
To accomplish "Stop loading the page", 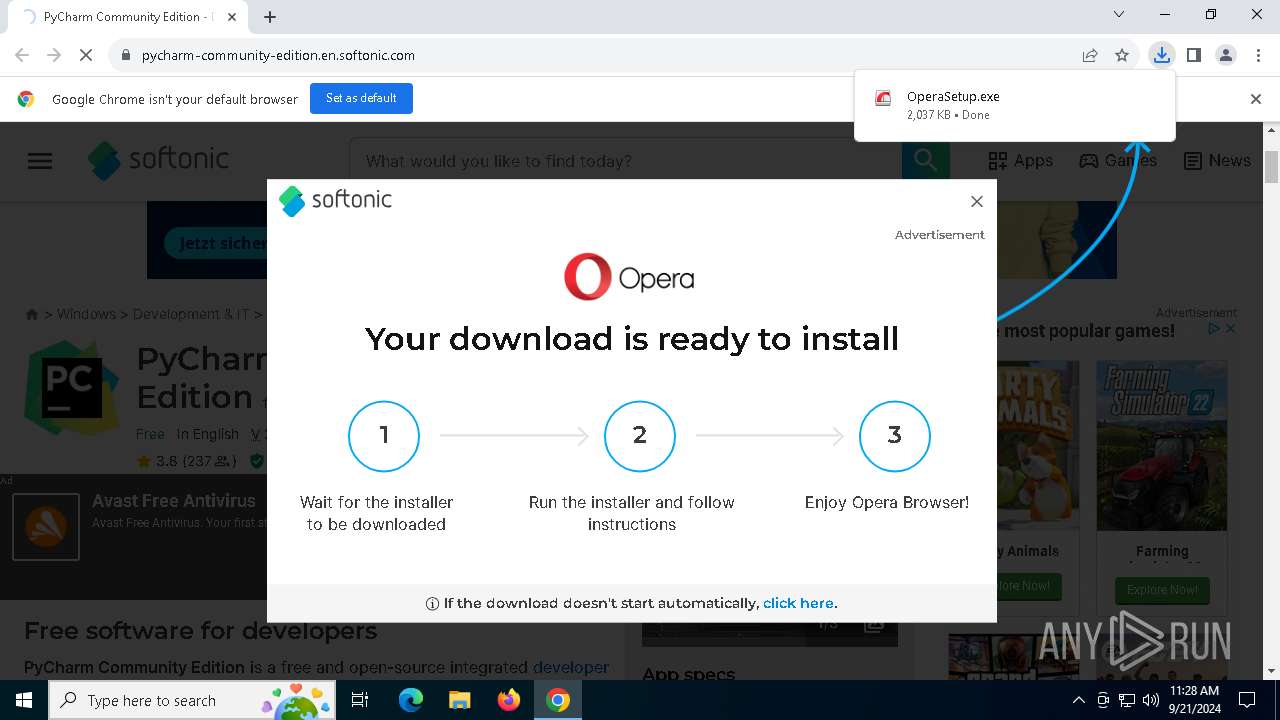I will [x=86, y=55].
